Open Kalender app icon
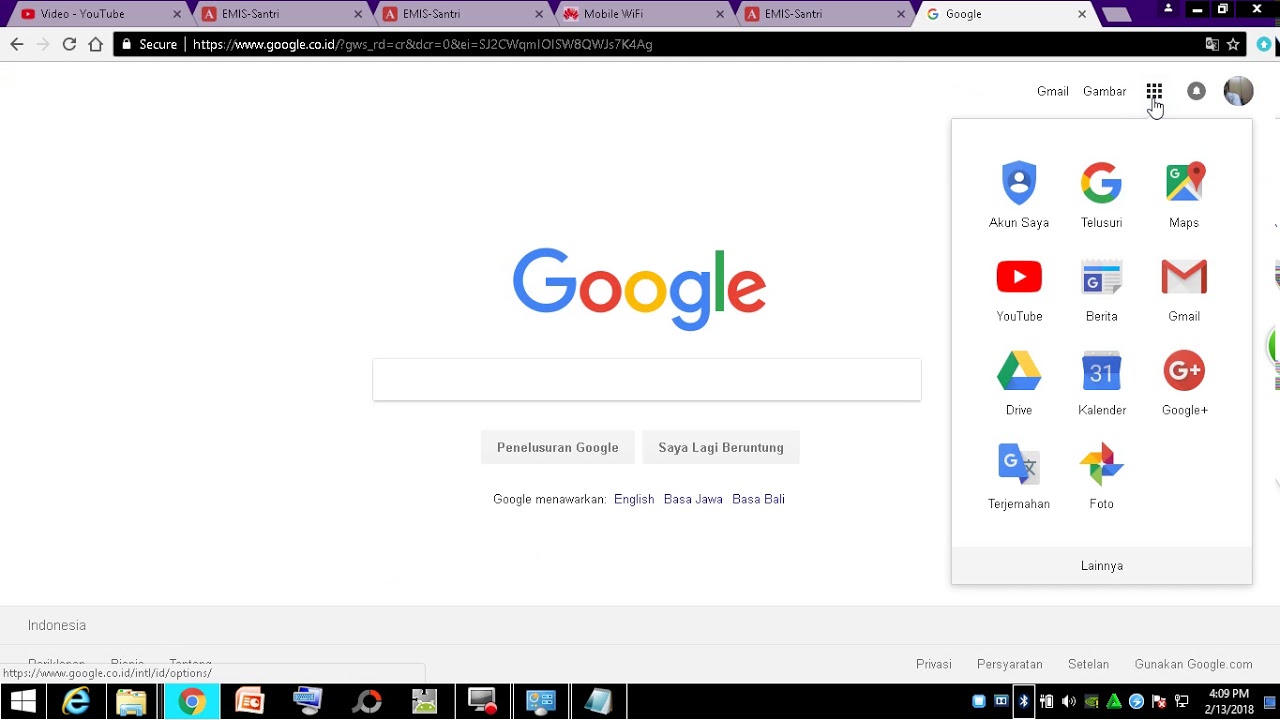1280x720 pixels. pos(1101,383)
